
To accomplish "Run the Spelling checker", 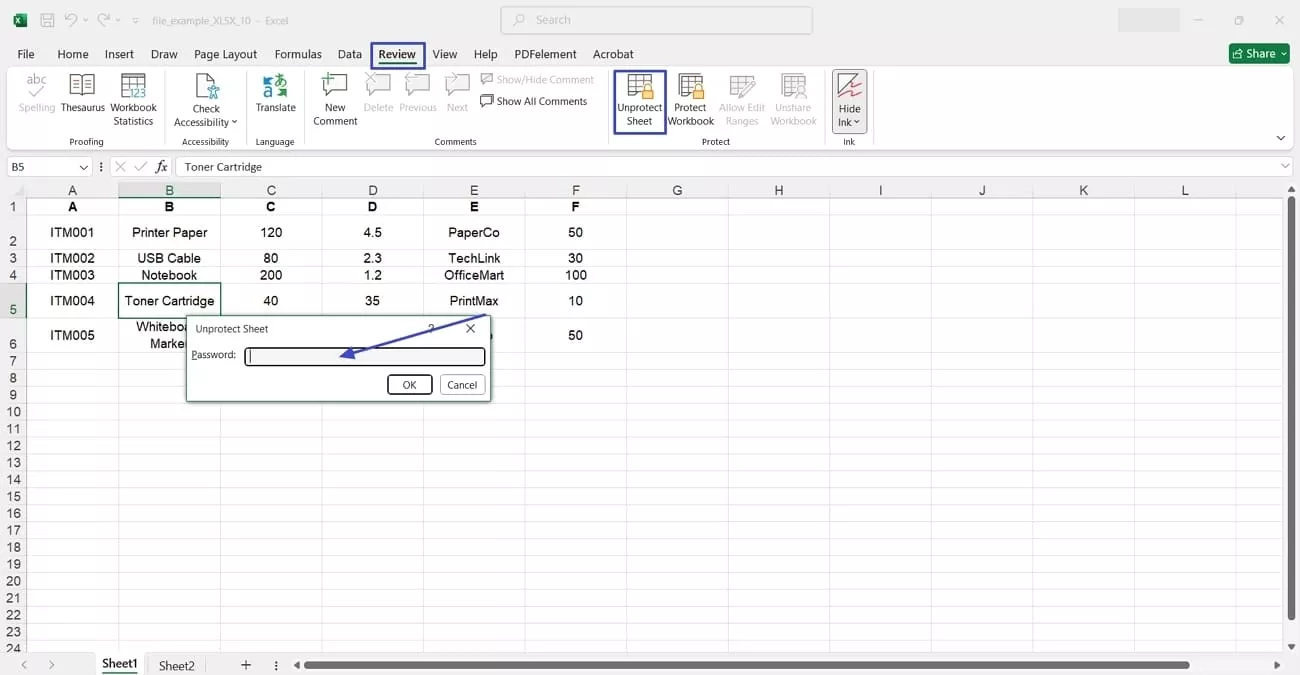I will (36, 95).
